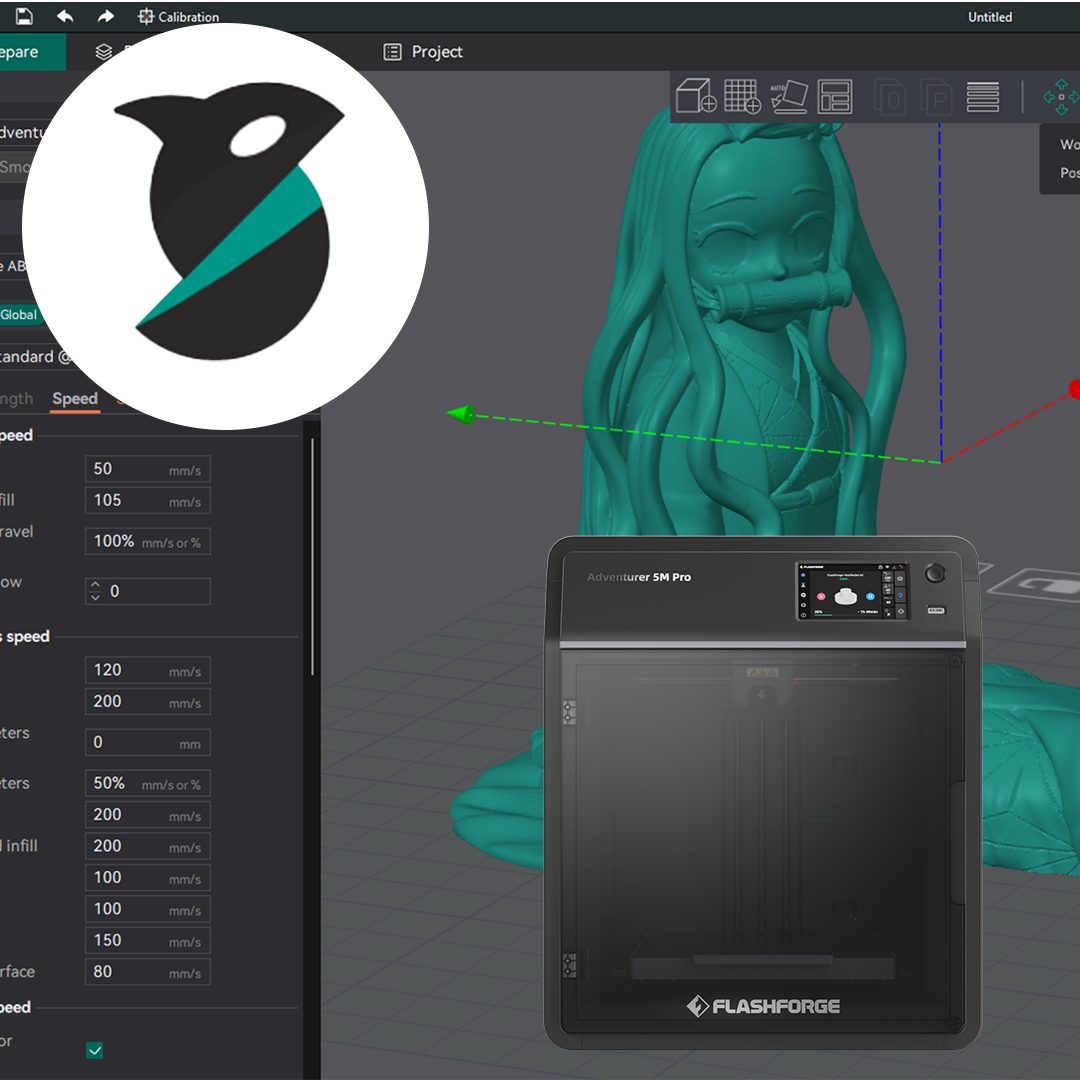The height and width of the screenshot is (1080, 1080).
Task: Click the Variable layer height icon
Action: pos(983,96)
